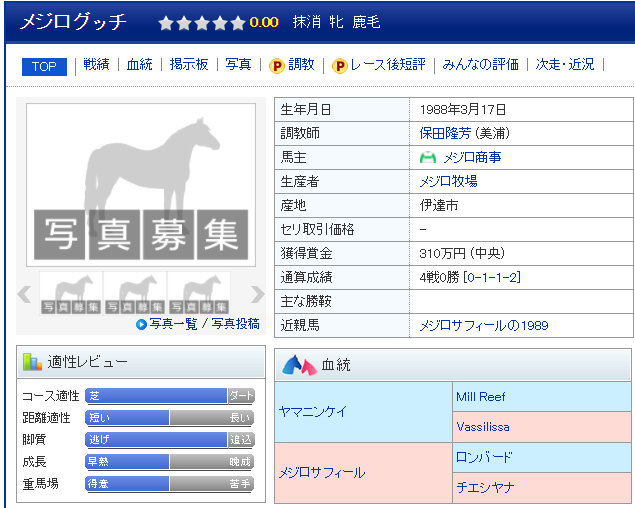Click the first rating star
The image size is (635, 508).
[166, 23]
